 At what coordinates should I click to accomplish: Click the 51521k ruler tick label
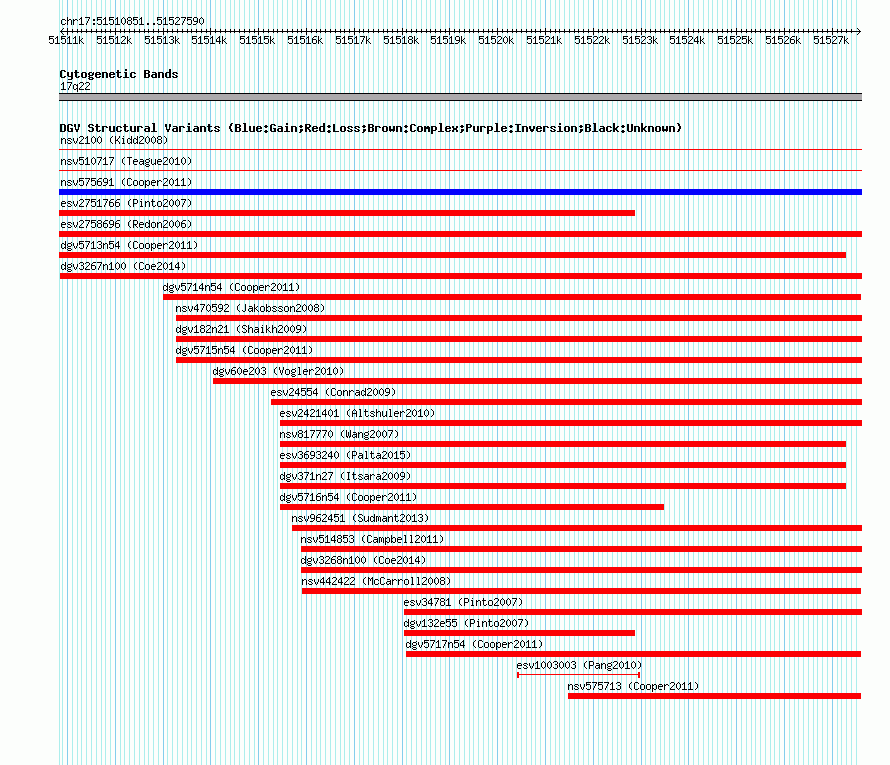(x=544, y=40)
